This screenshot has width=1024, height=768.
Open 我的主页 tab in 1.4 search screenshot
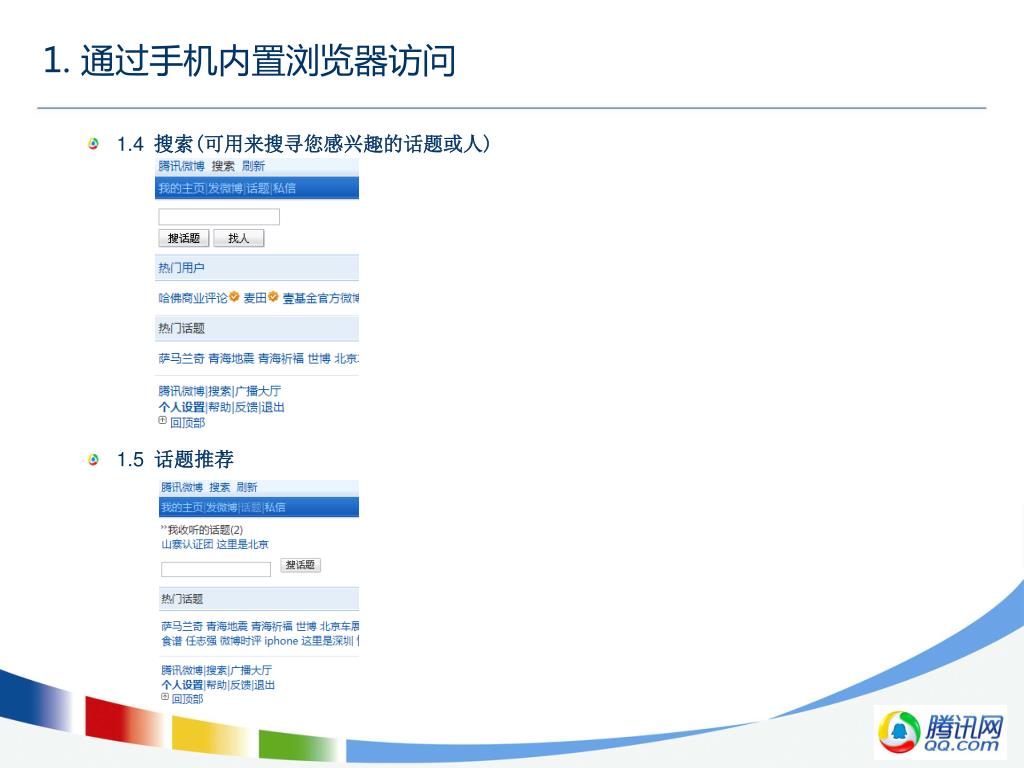182,188
